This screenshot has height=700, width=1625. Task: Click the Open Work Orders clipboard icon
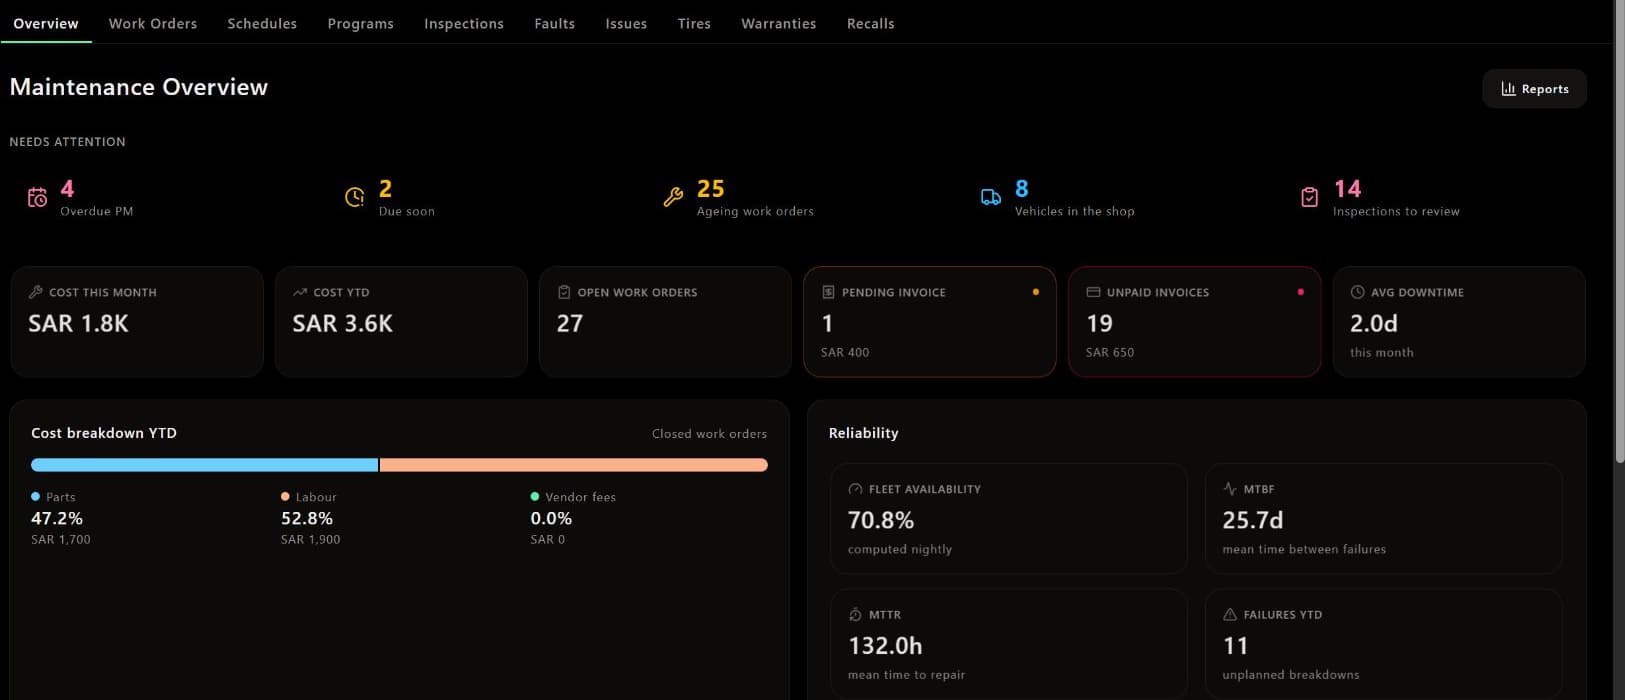point(564,292)
